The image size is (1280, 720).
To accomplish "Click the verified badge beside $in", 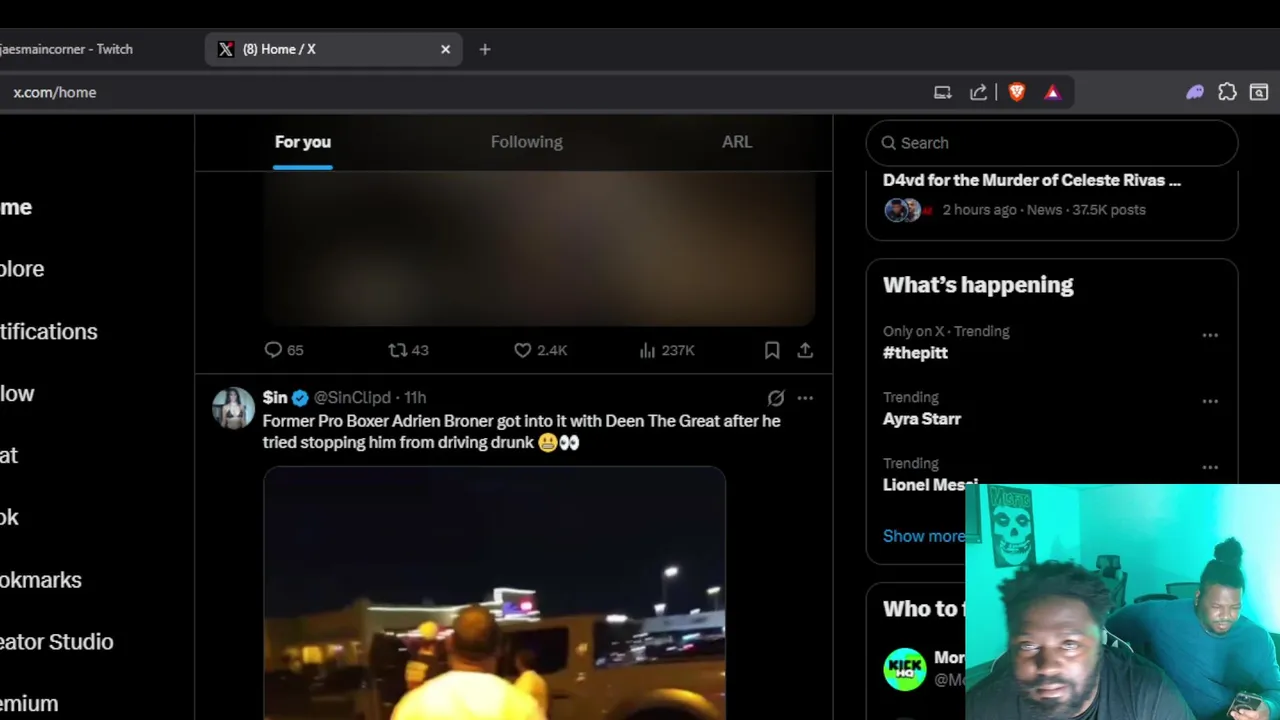I will point(300,398).
